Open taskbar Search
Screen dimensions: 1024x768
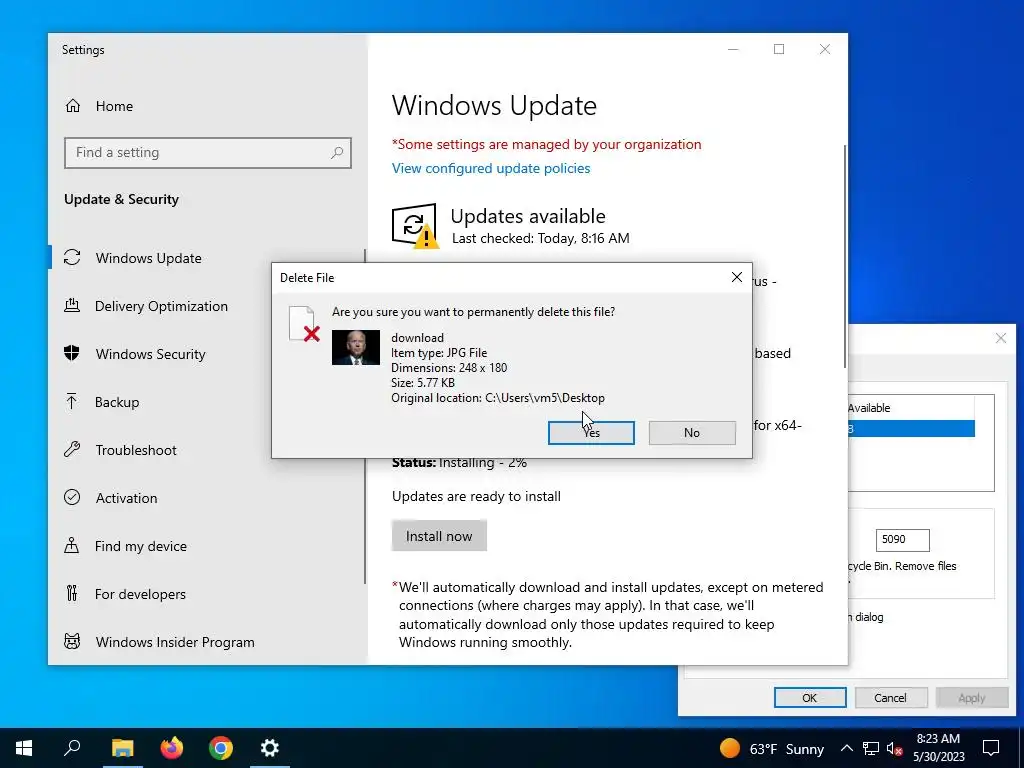click(x=72, y=748)
